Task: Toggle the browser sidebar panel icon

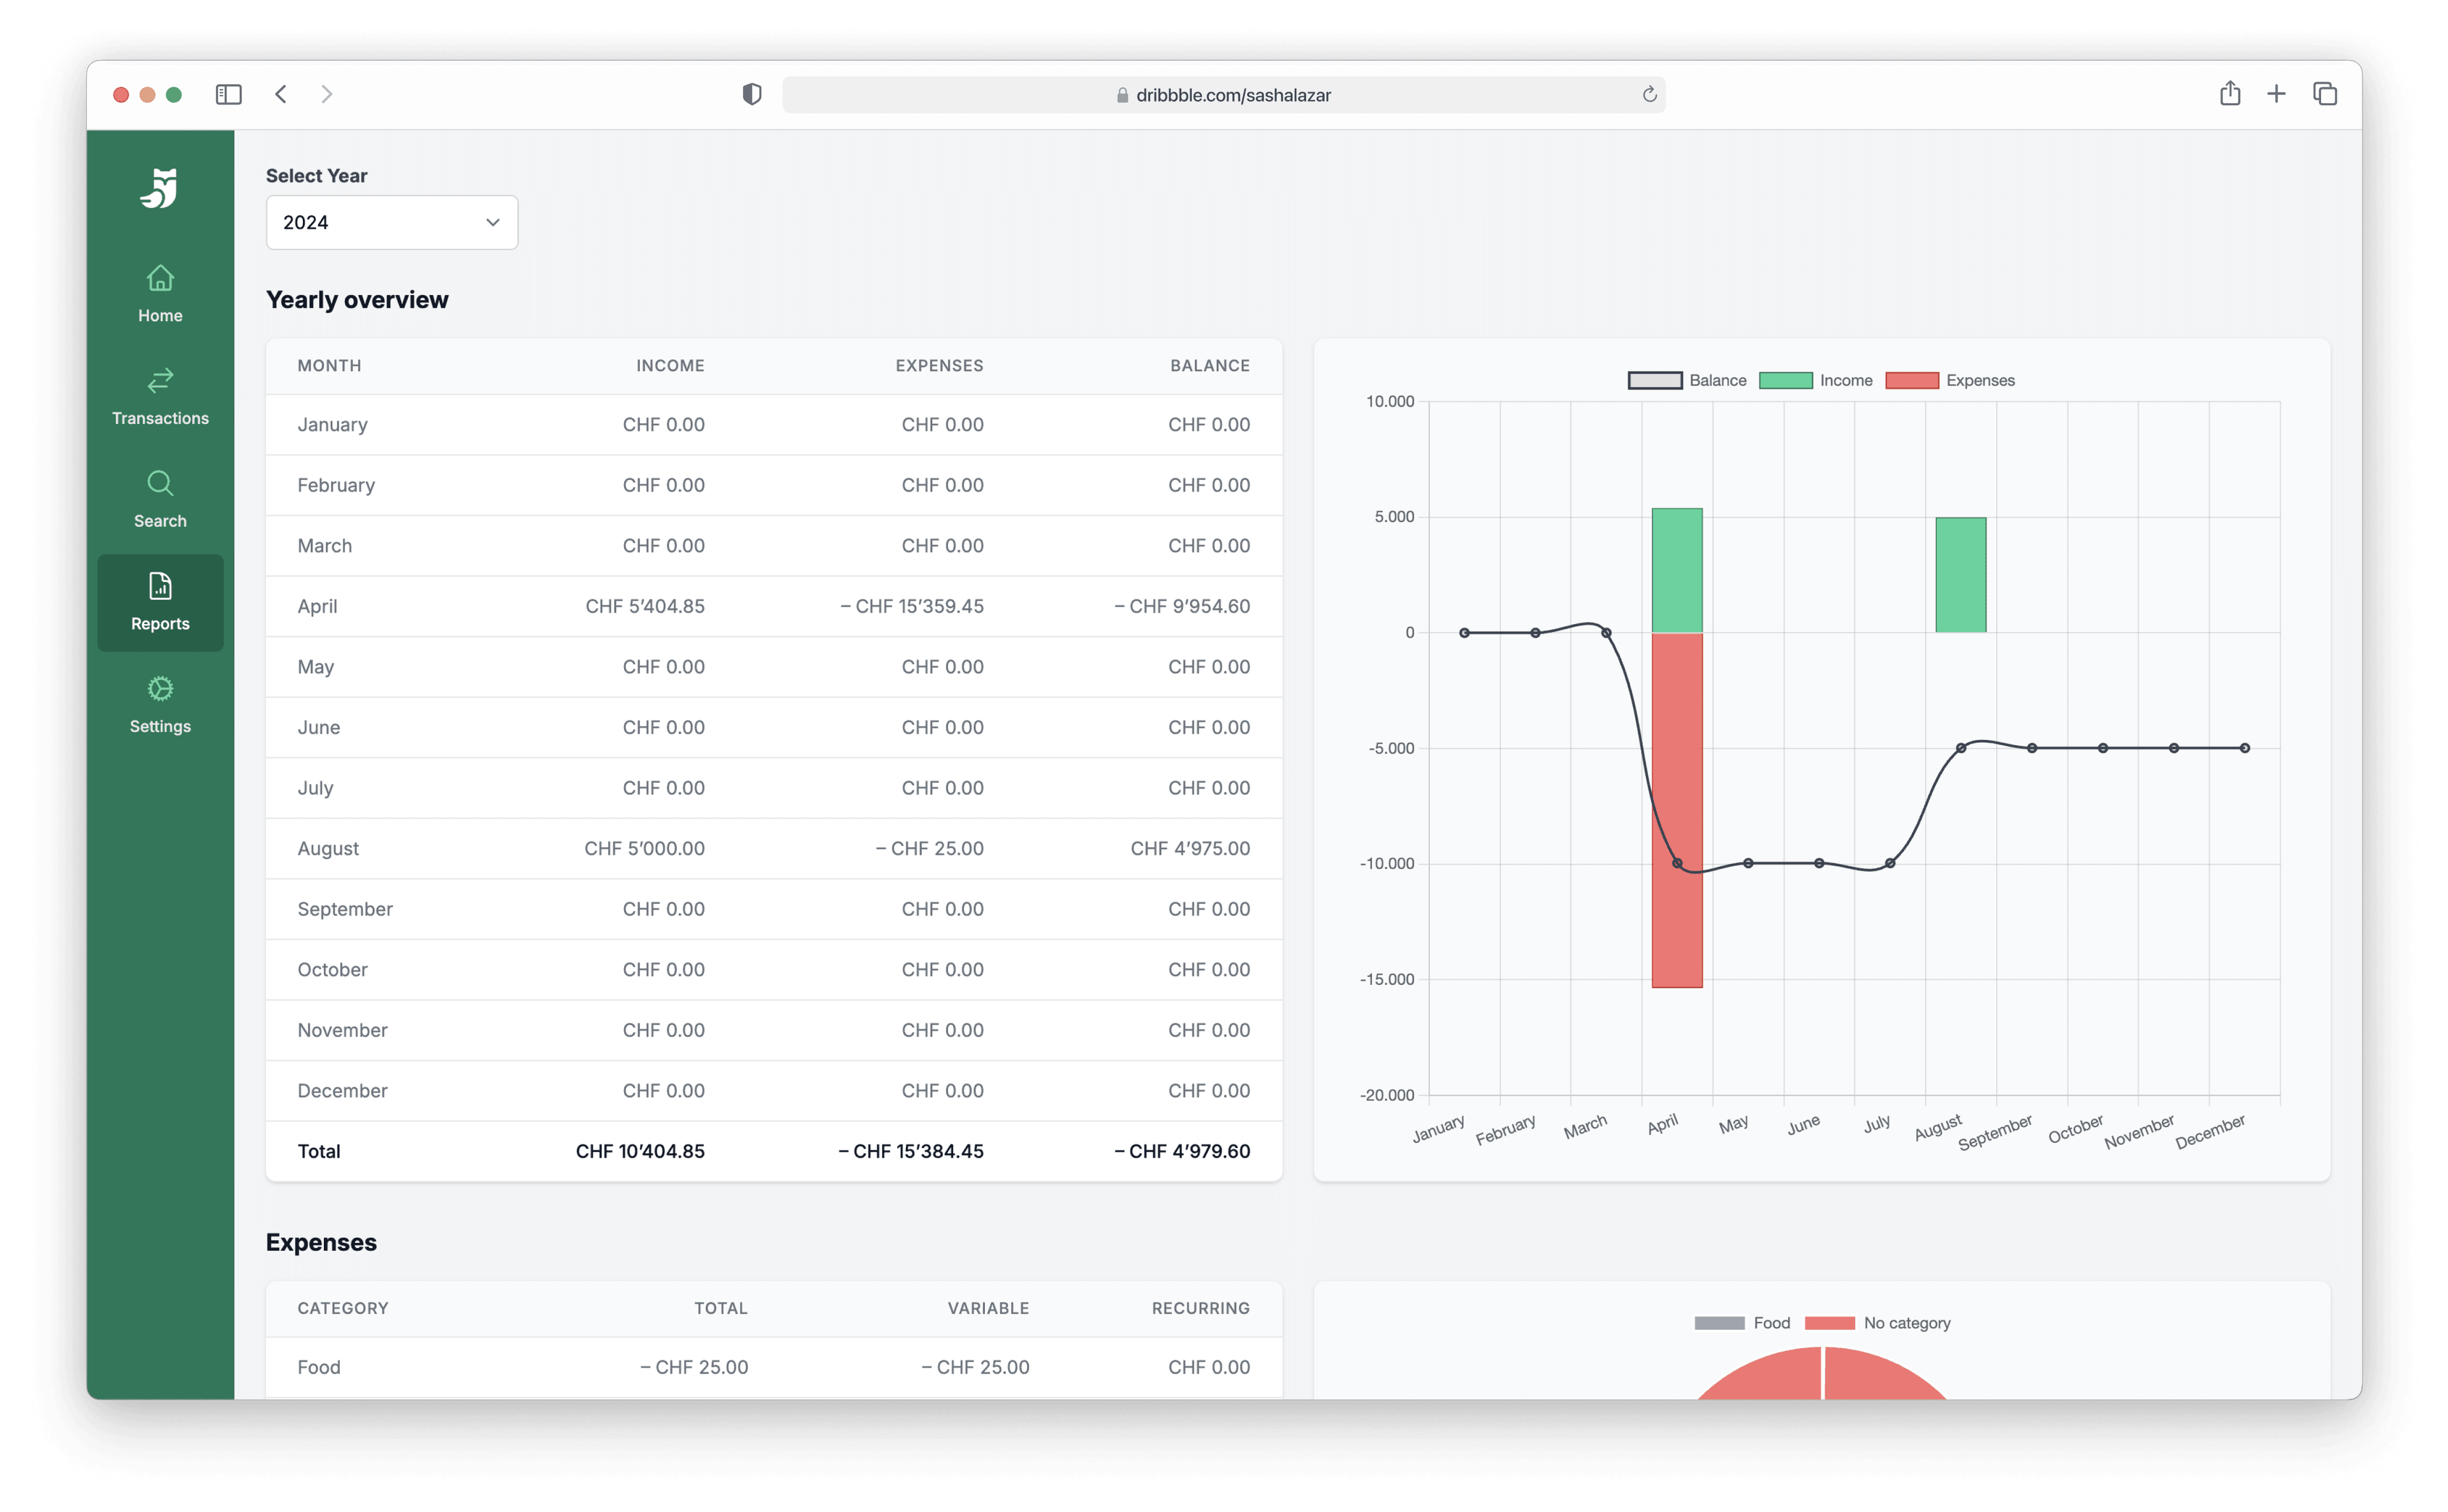Action: point(229,94)
